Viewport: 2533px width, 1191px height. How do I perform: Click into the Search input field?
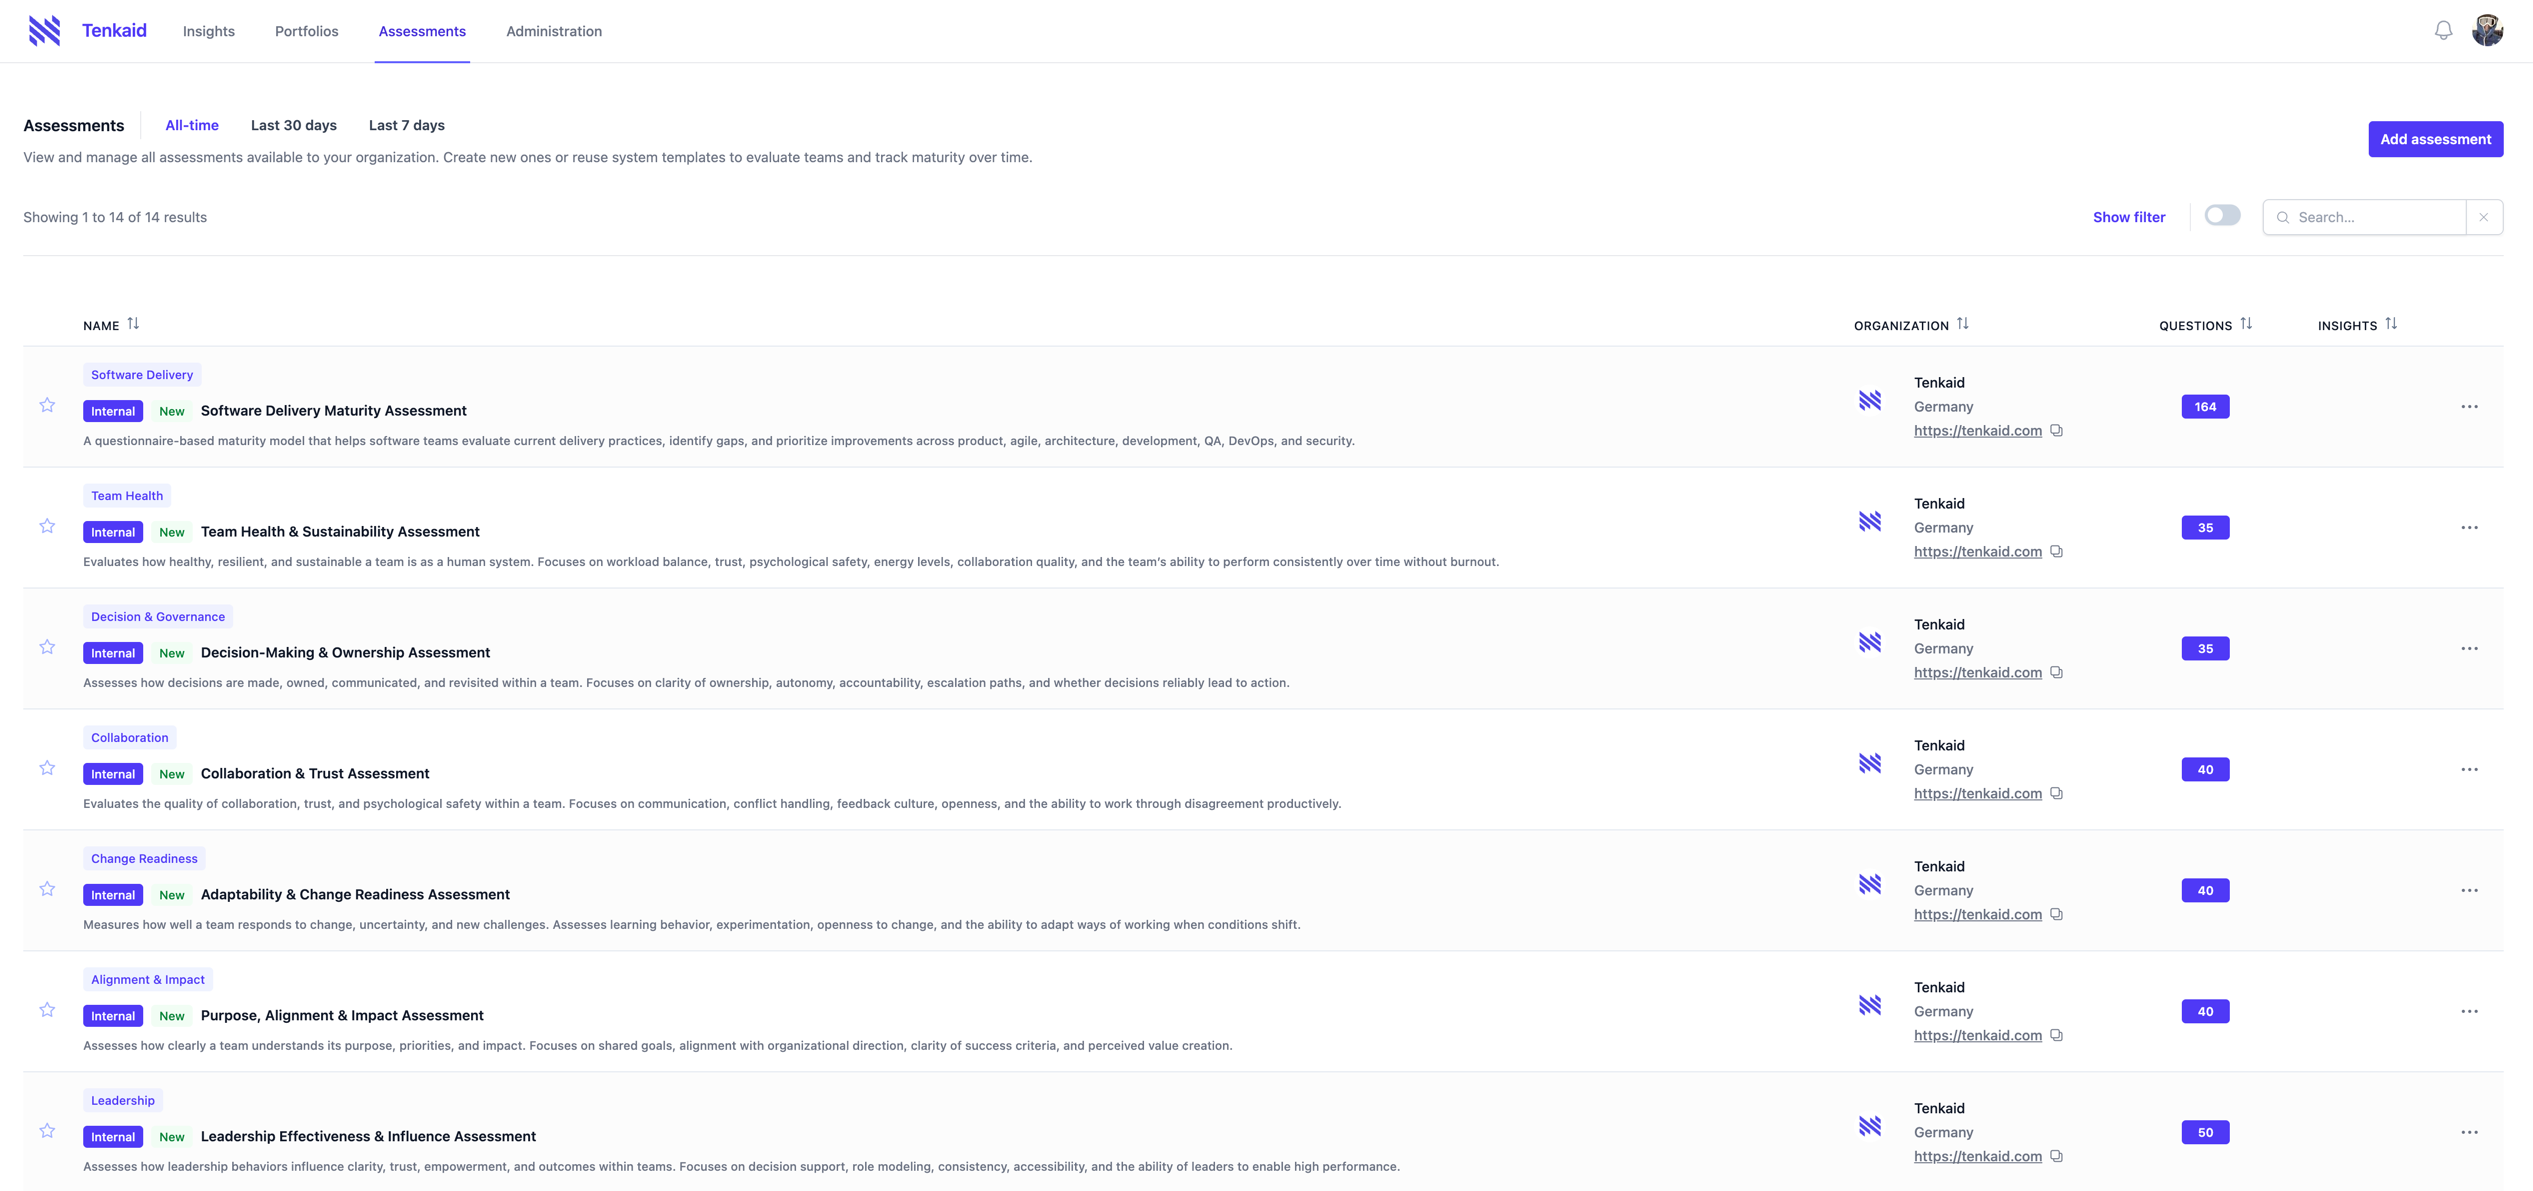[2375, 217]
